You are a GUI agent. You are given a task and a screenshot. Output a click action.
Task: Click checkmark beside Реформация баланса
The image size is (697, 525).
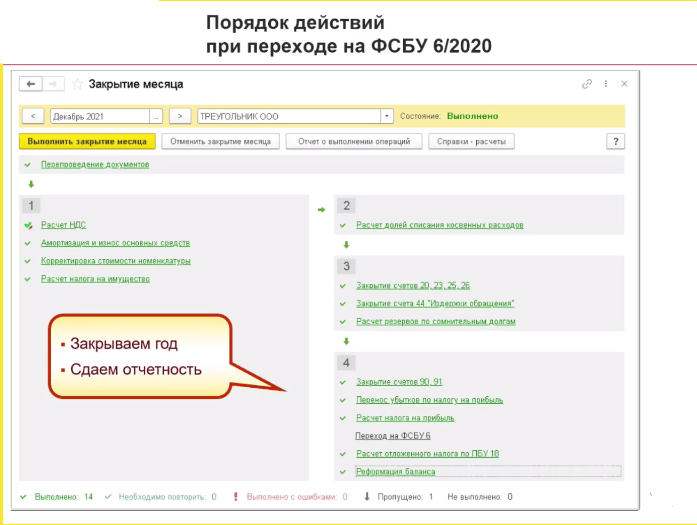pyautogui.click(x=343, y=472)
